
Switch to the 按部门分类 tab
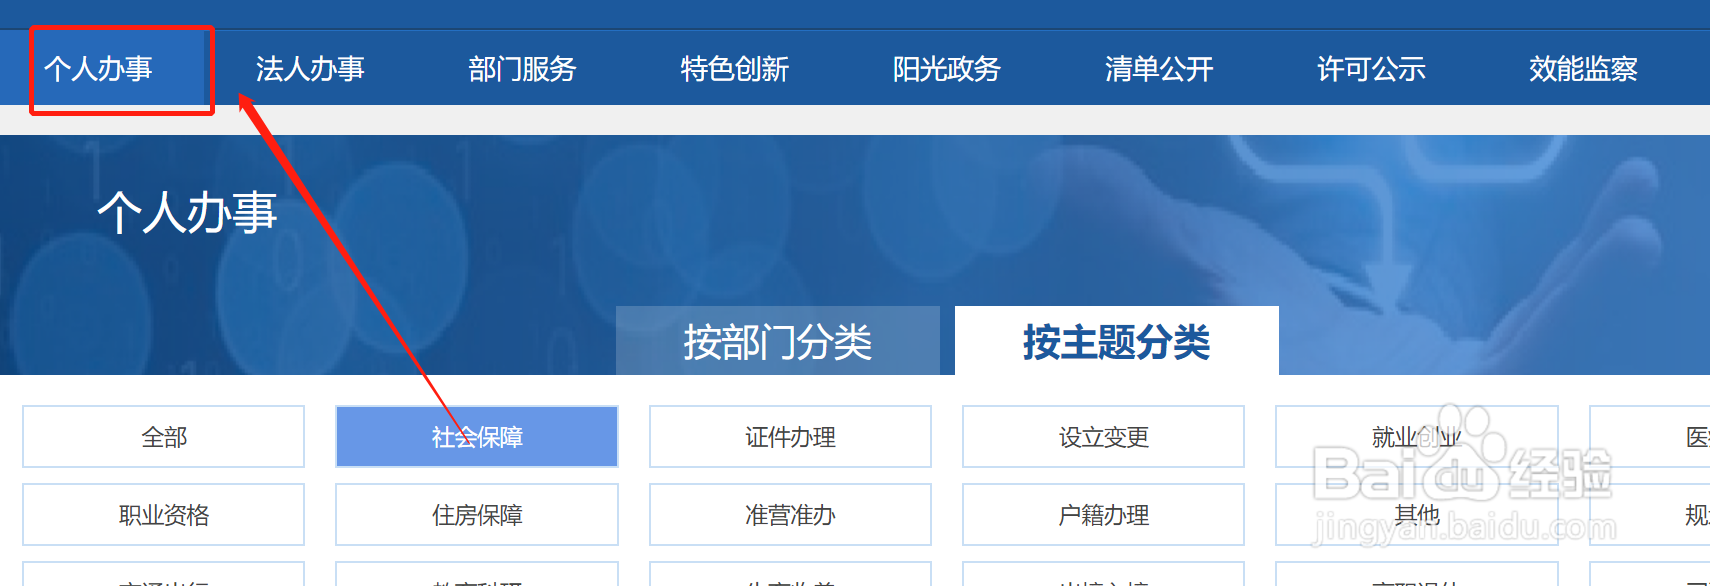click(x=778, y=341)
